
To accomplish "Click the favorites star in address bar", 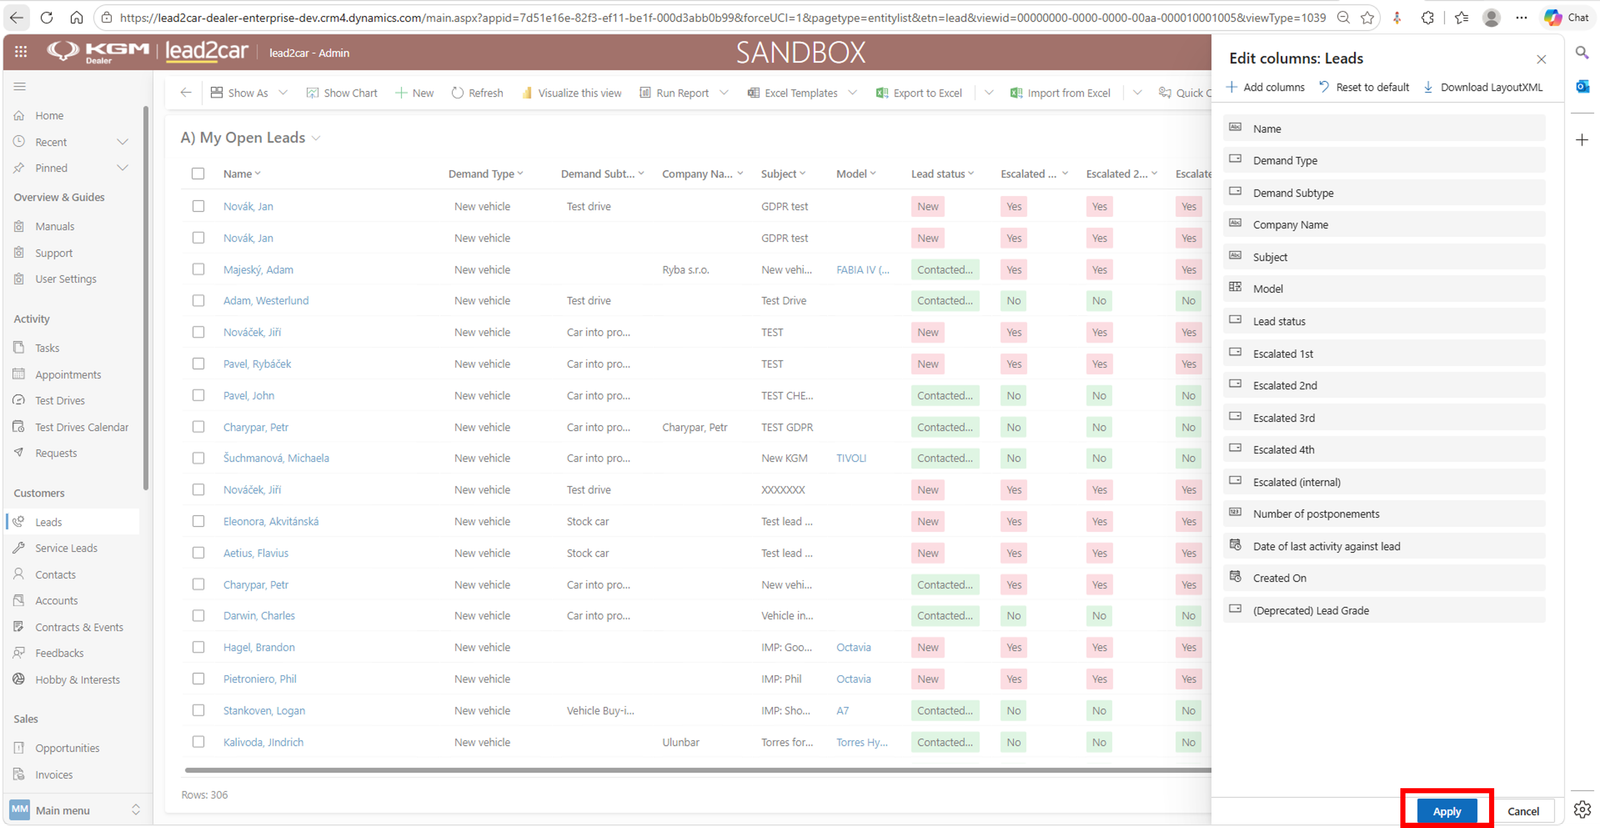I will [1367, 17].
